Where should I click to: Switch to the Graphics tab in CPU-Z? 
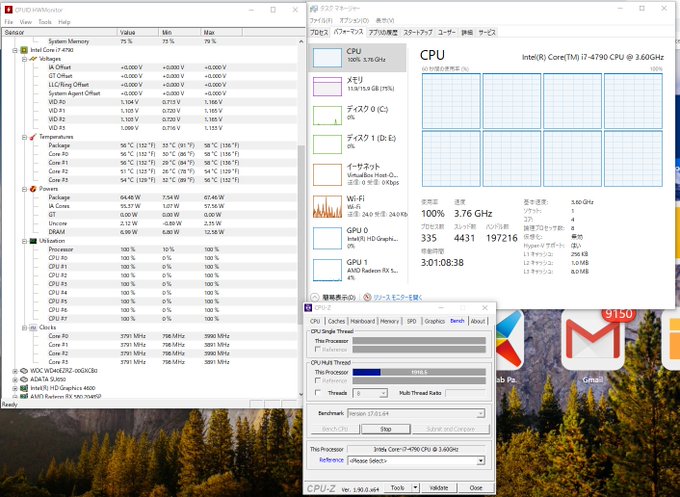pyautogui.click(x=435, y=321)
